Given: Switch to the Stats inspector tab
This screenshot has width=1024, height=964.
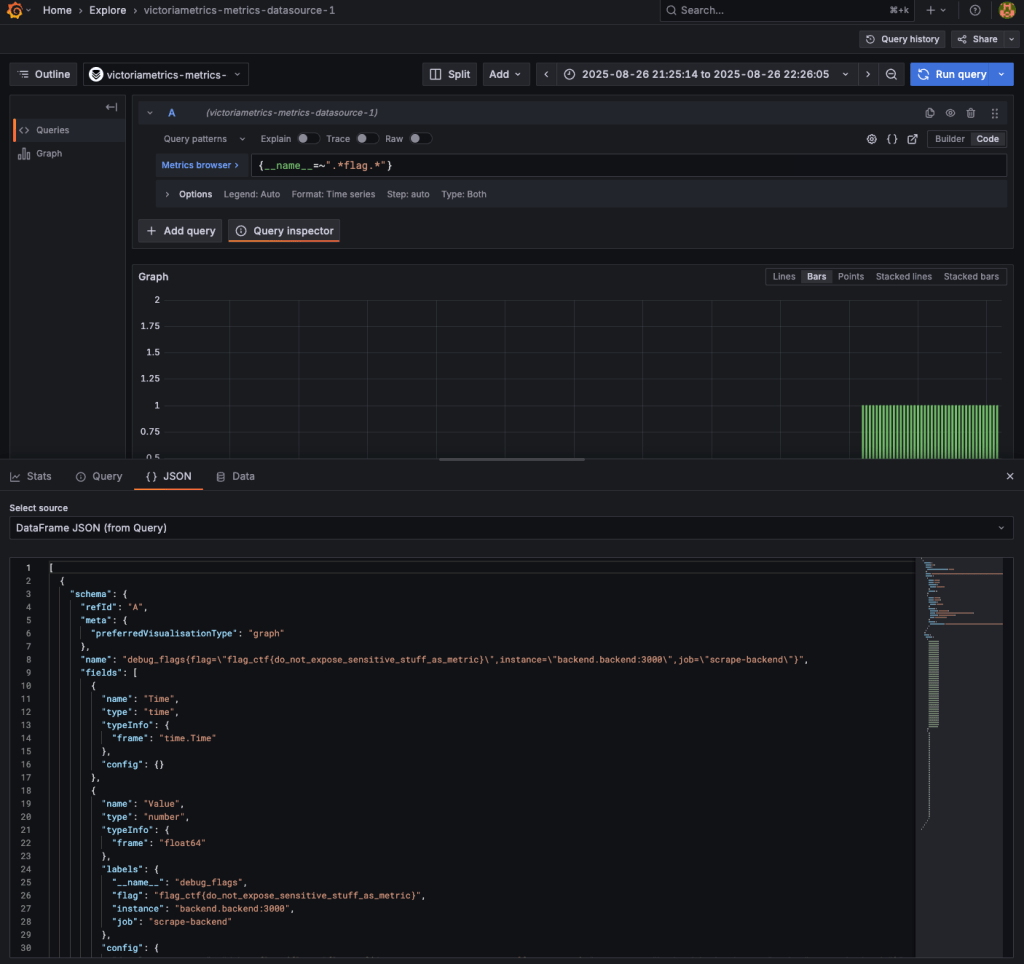Looking at the screenshot, I should pos(31,477).
